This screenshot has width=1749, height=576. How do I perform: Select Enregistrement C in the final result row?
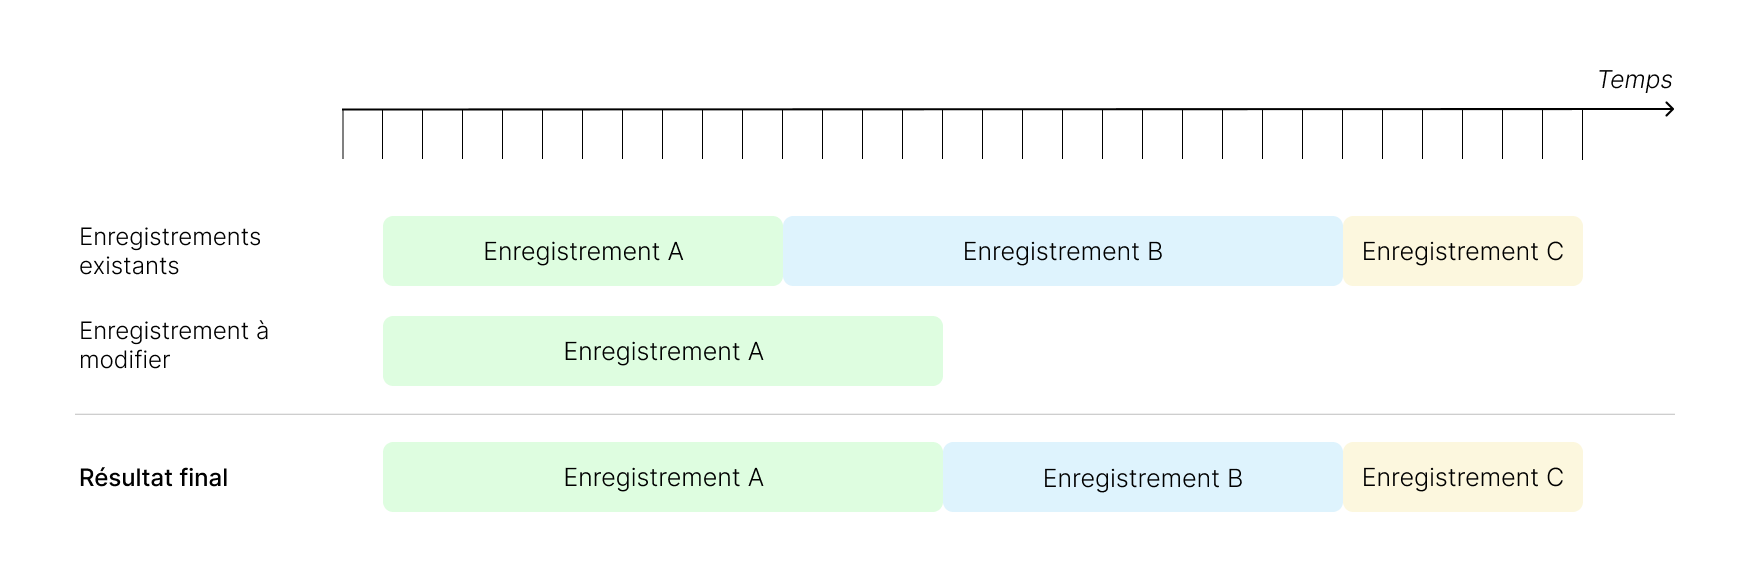pyautogui.click(x=1462, y=477)
